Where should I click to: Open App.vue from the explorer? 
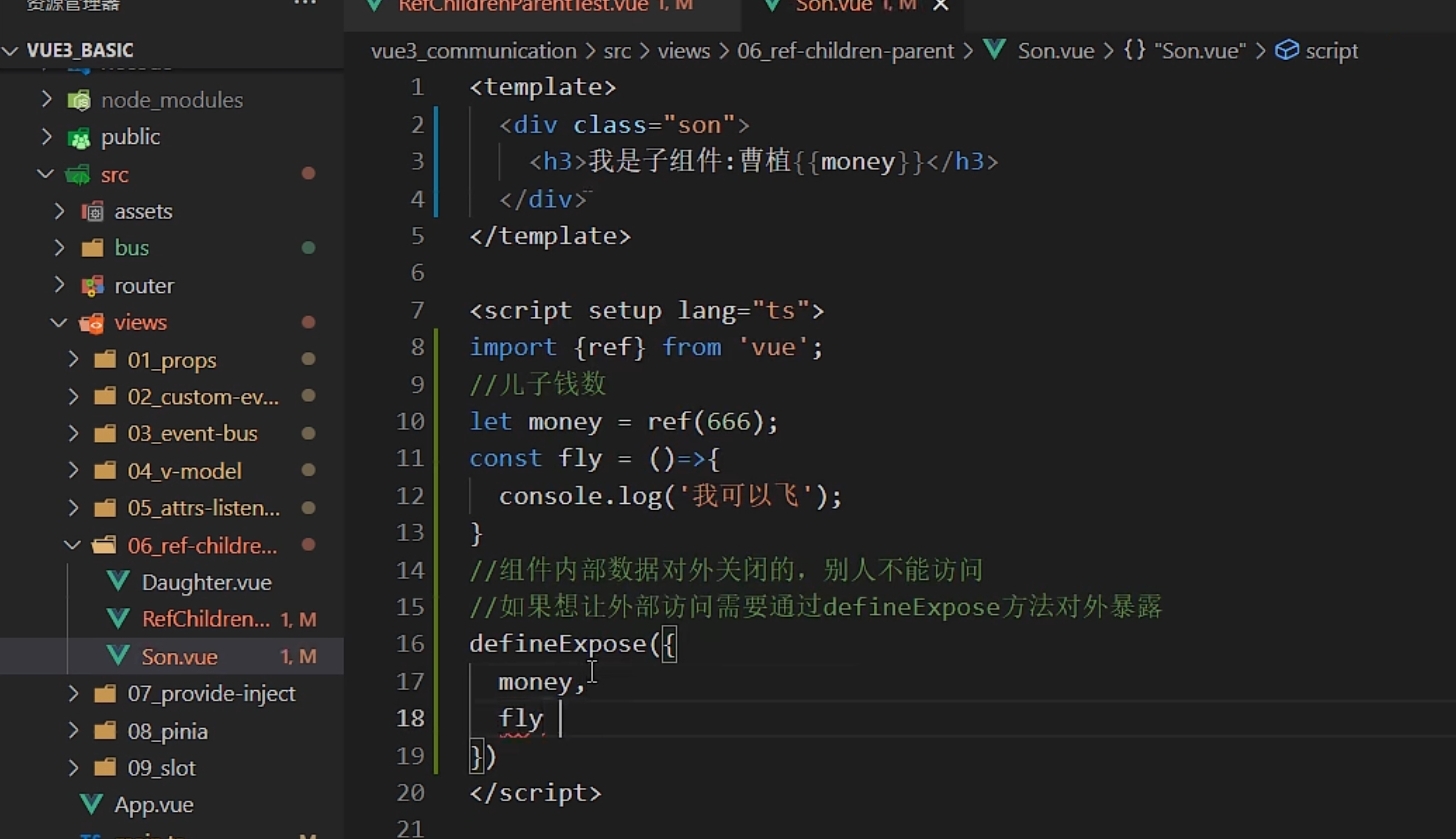click(x=154, y=805)
